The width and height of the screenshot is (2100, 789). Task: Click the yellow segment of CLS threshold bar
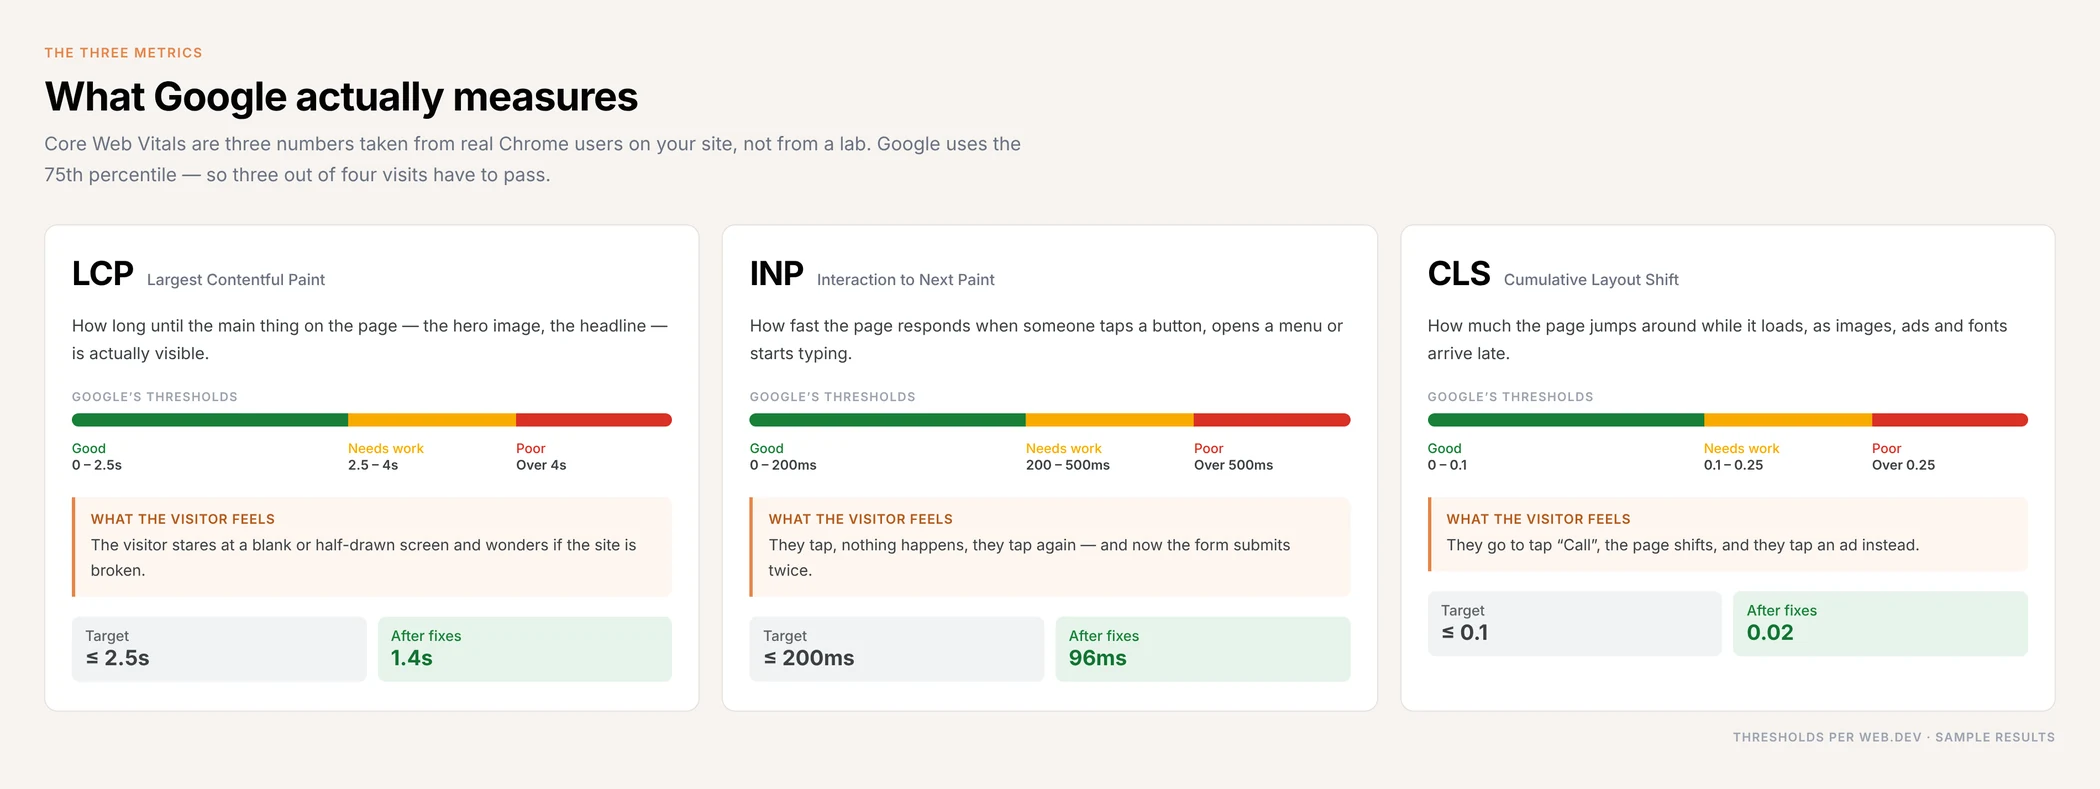click(1788, 420)
